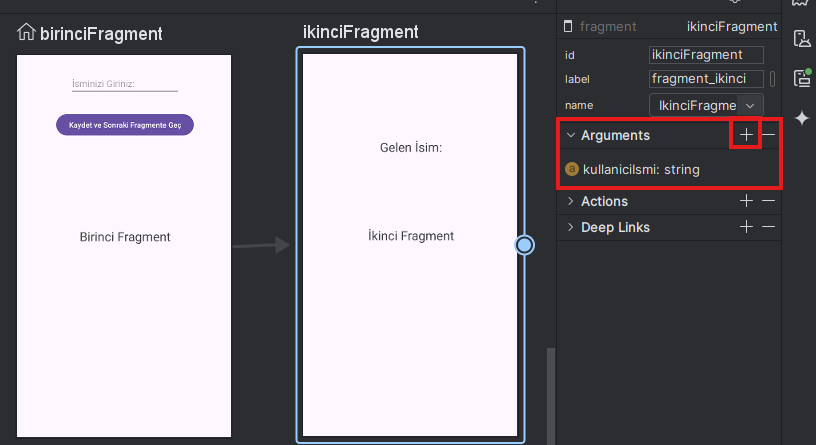Remove argument using Arguments minus icon
This screenshot has width=816, height=445.
point(768,135)
